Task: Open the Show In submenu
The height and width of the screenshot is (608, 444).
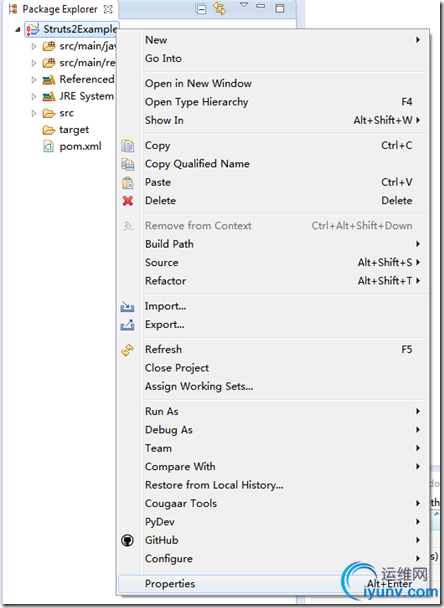Action: pos(284,120)
